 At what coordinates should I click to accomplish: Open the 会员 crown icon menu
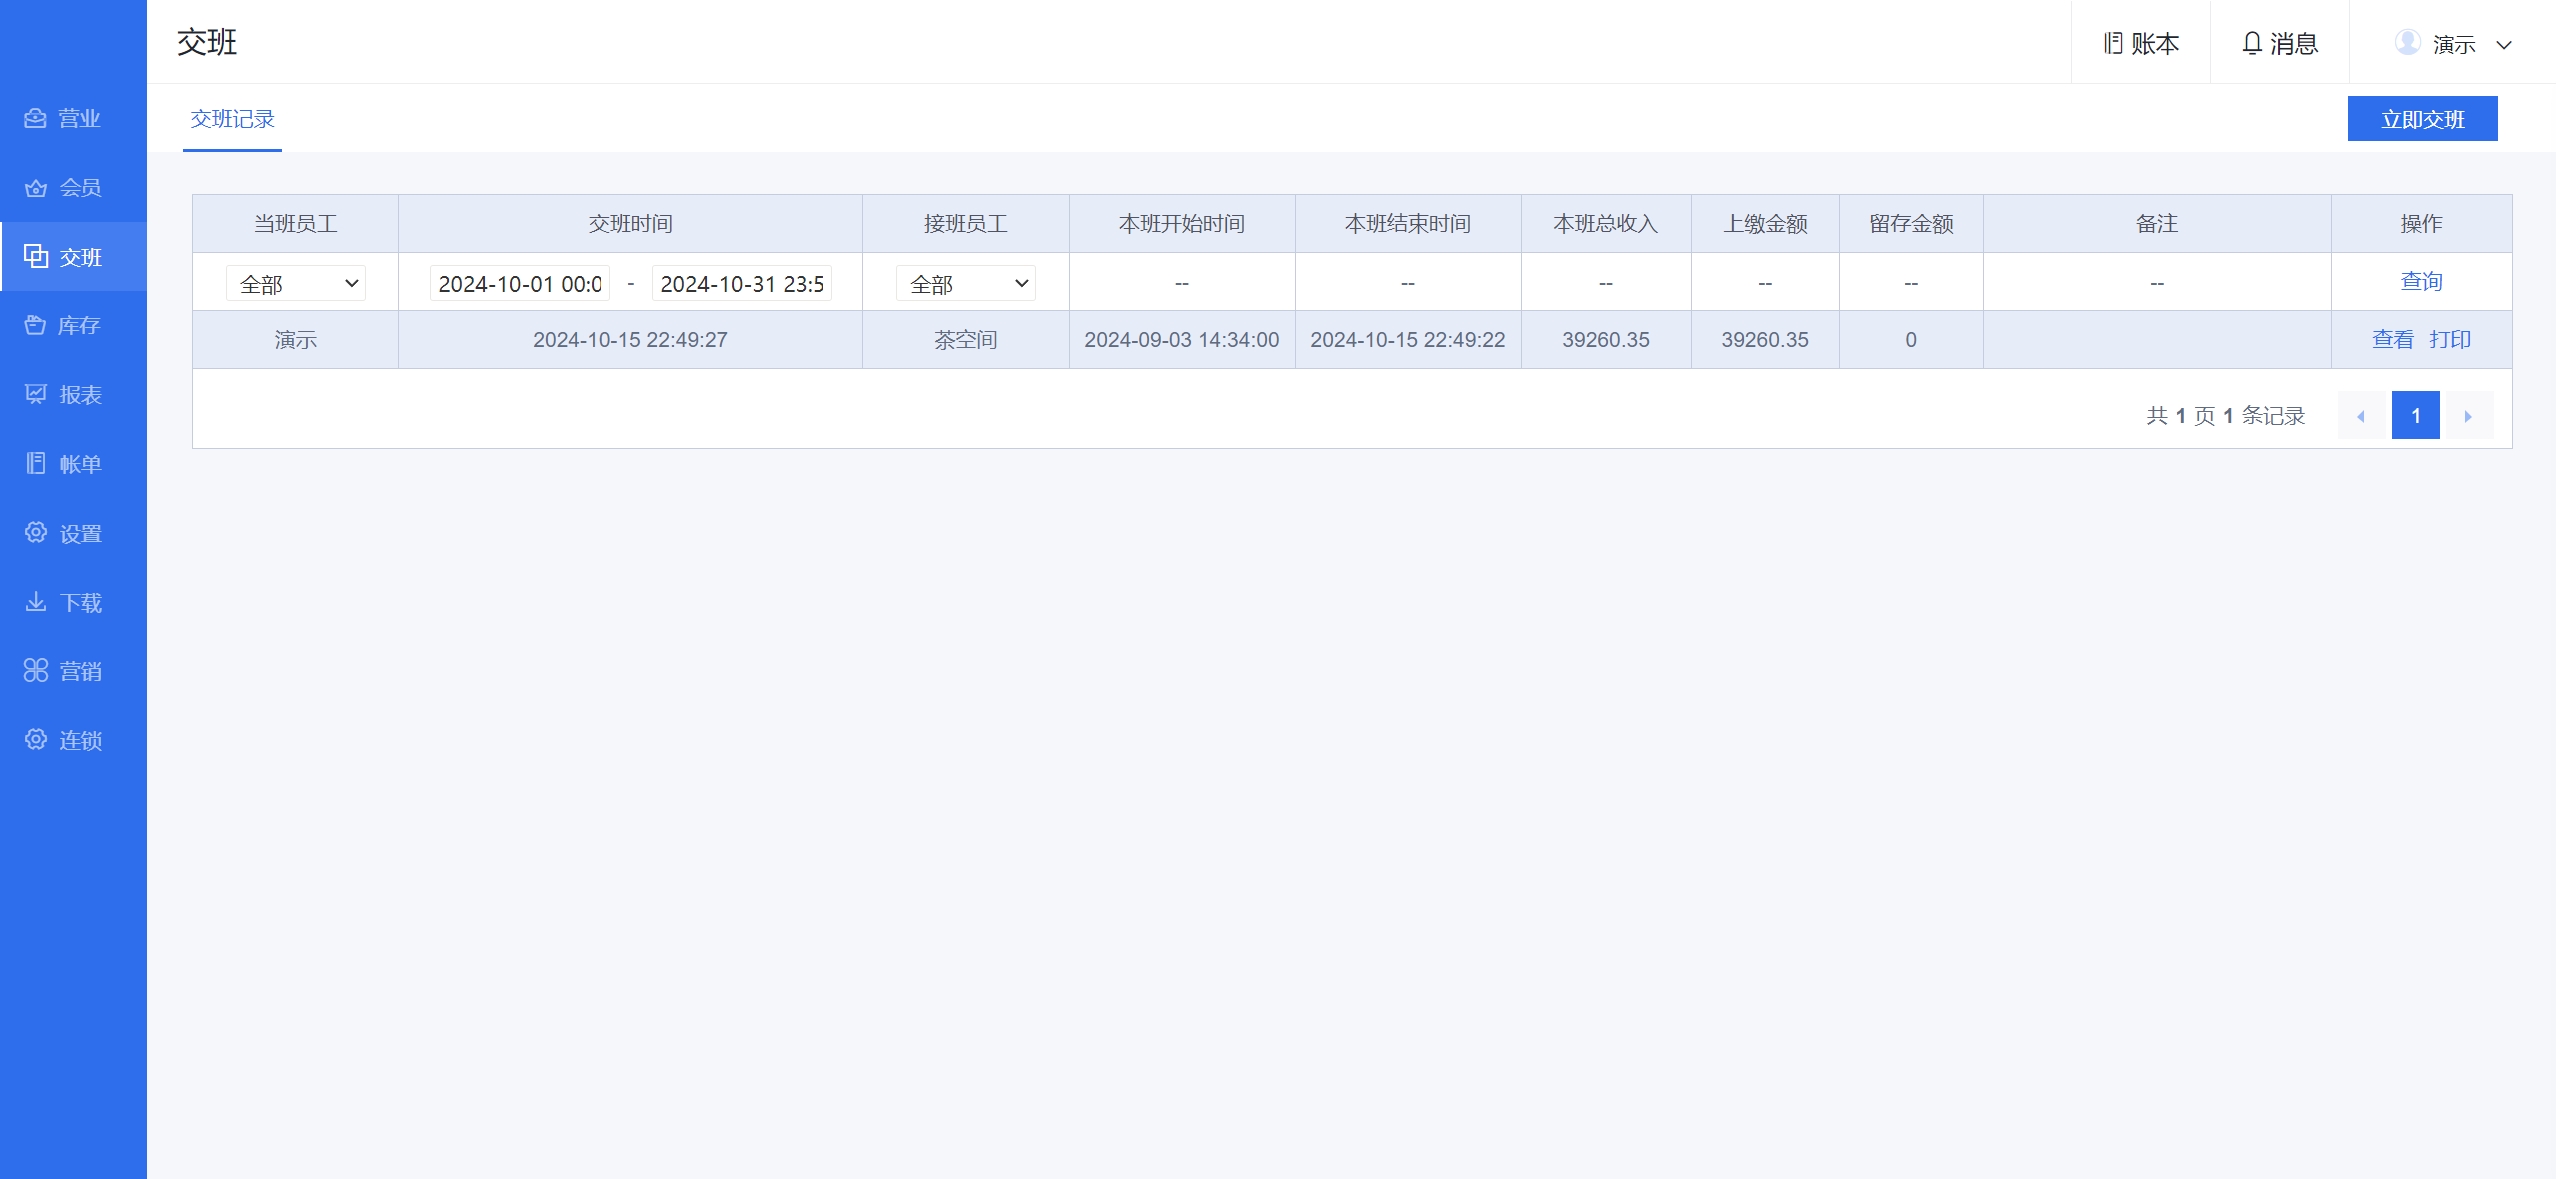pos(36,188)
